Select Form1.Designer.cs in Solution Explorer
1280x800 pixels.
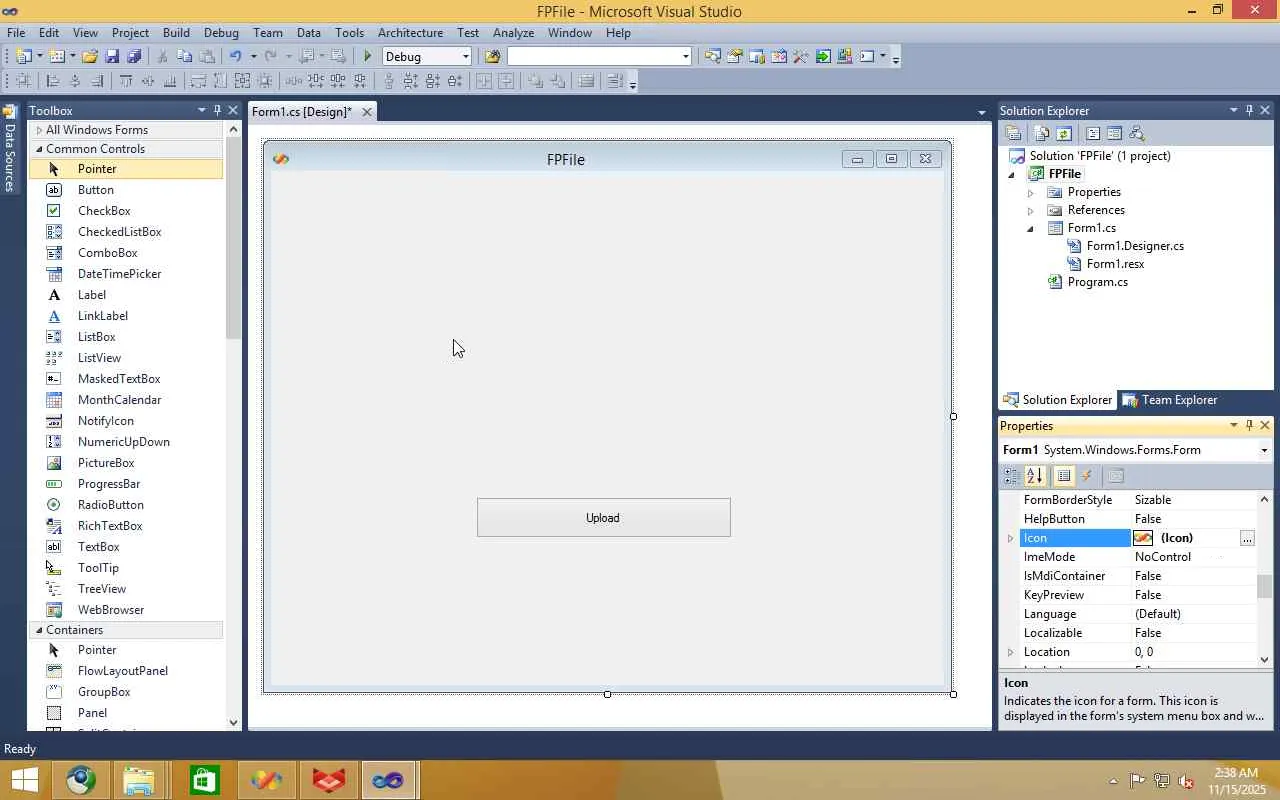(x=1135, y=246)
